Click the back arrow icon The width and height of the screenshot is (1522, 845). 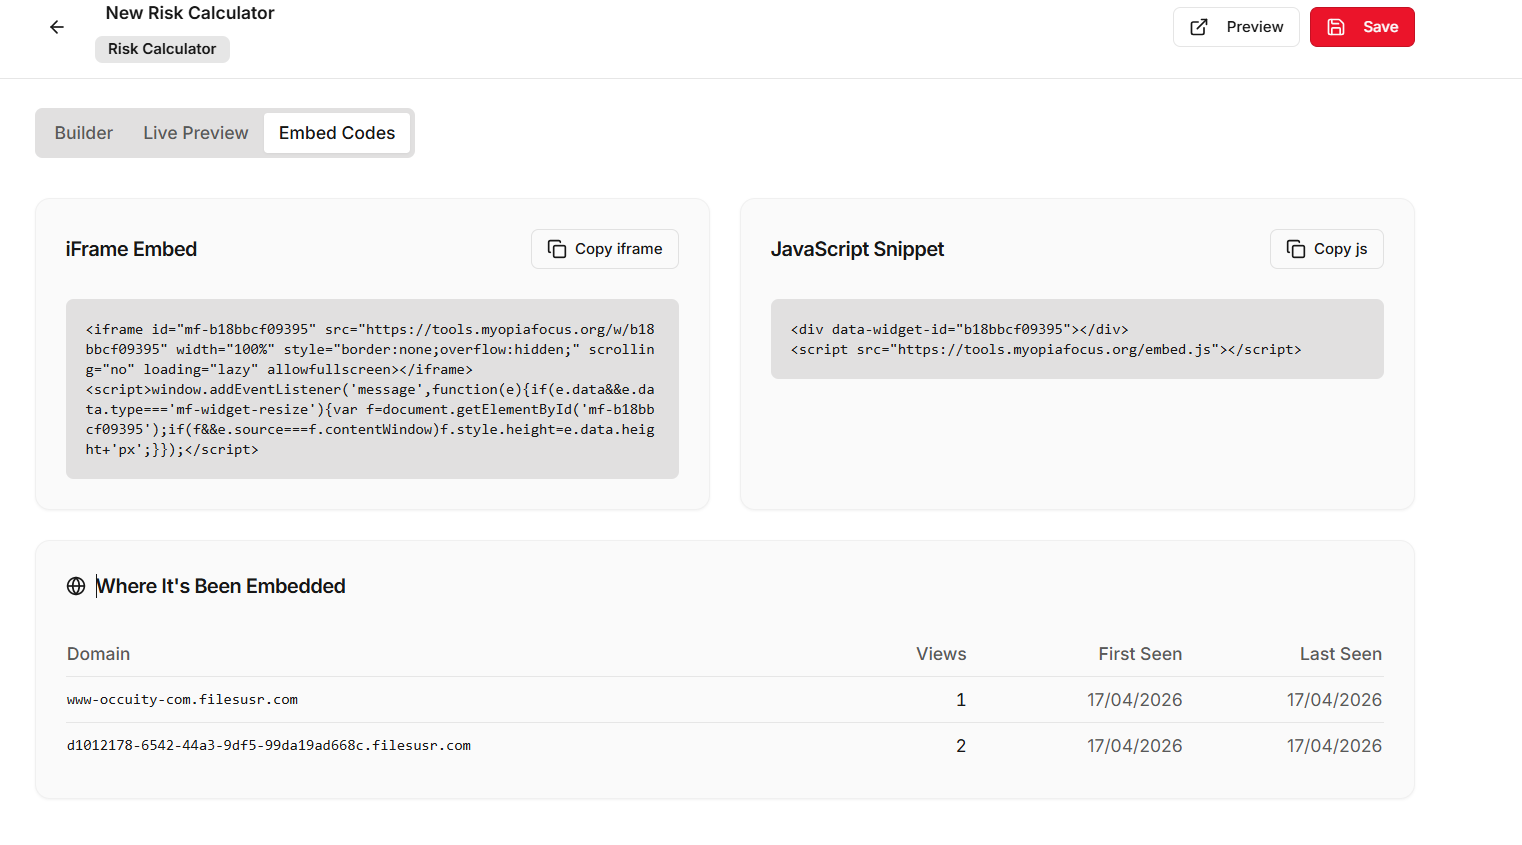click(57, 27)
